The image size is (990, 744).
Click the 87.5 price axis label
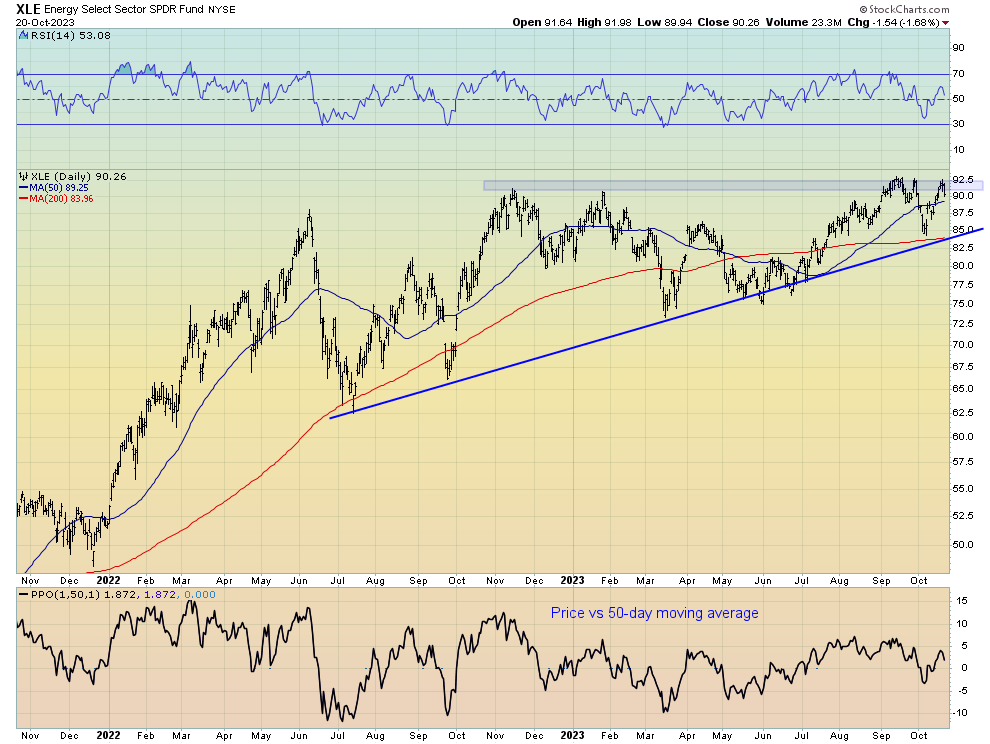tap(963, 213)
